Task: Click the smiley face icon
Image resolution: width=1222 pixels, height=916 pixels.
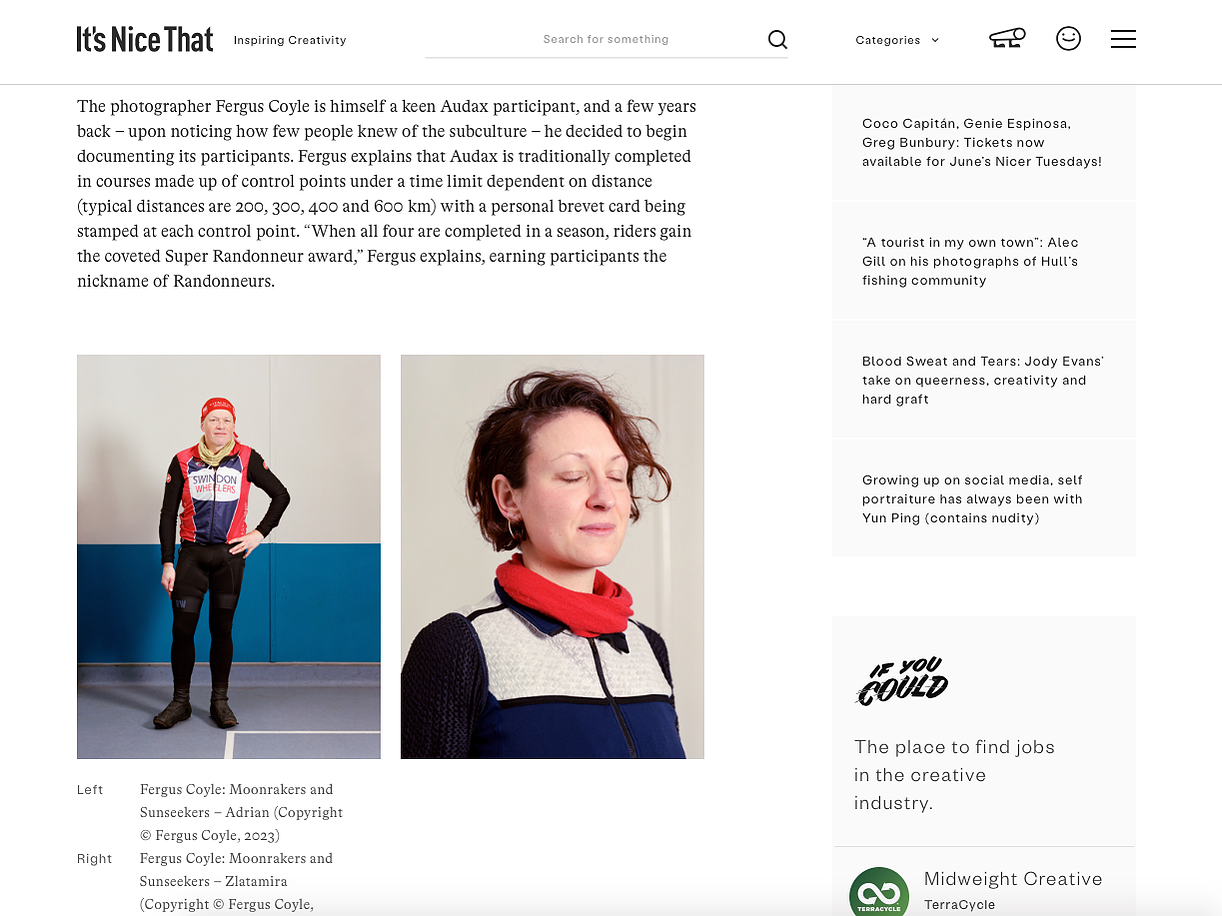Action: point(1068,39)
